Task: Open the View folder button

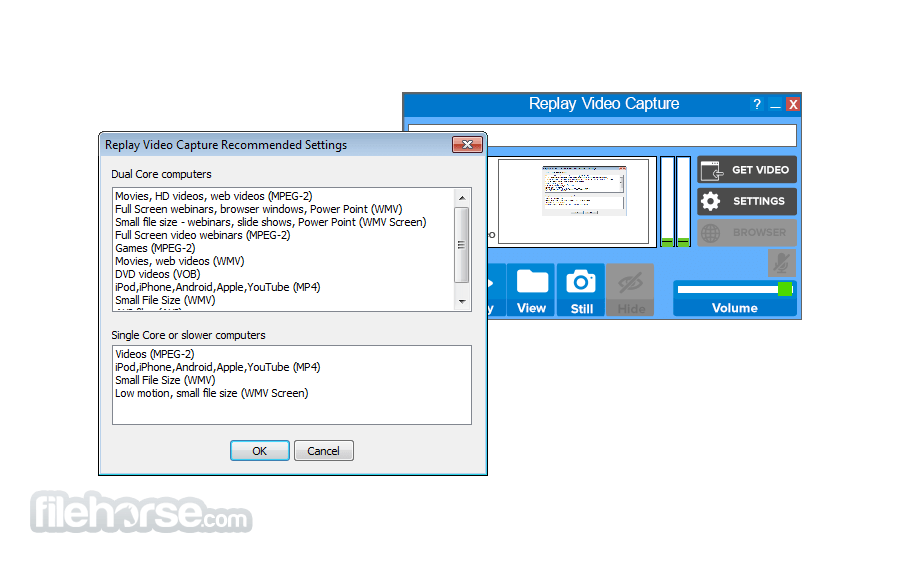Action: click(x=532, y=290)
